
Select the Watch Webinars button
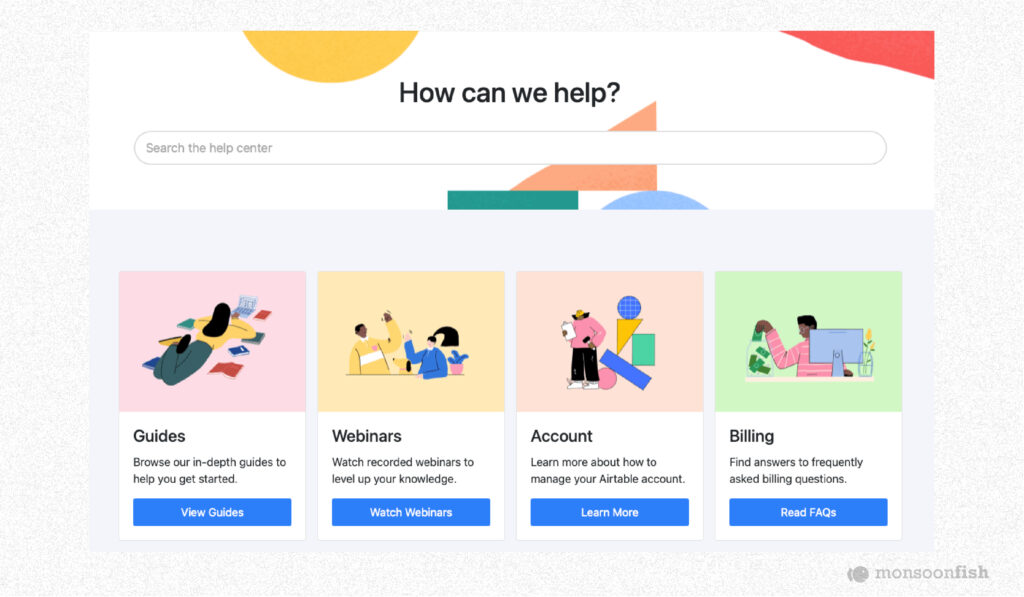[411, 512]
